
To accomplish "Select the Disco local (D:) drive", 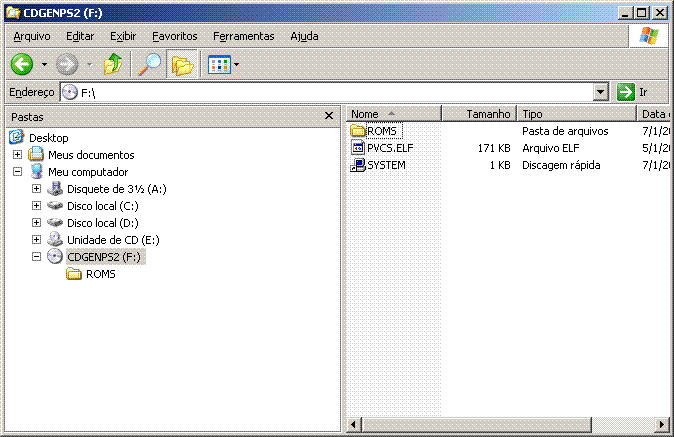I will [103, 223].
